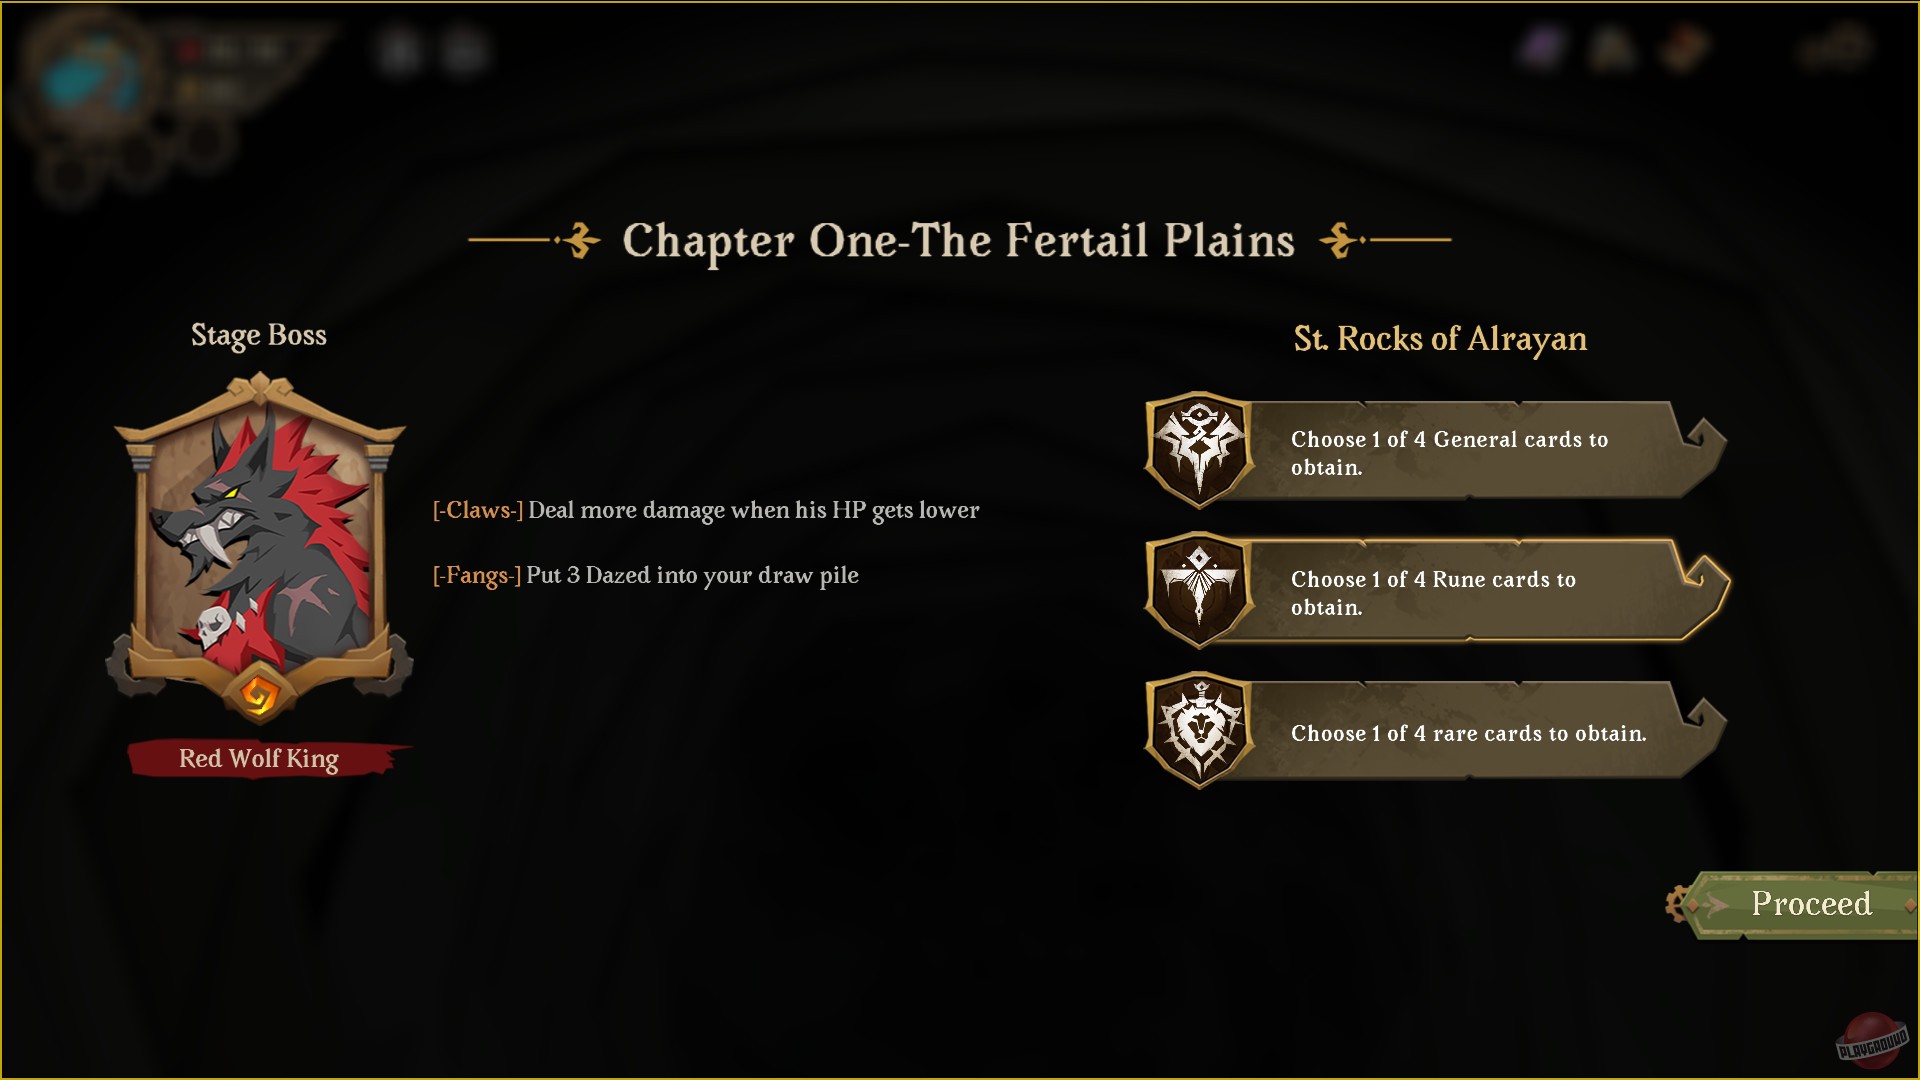Open the Red Wolf King boss portrait
The width and height of the screenshot is (1920, 1080).
tap(259, 540)
